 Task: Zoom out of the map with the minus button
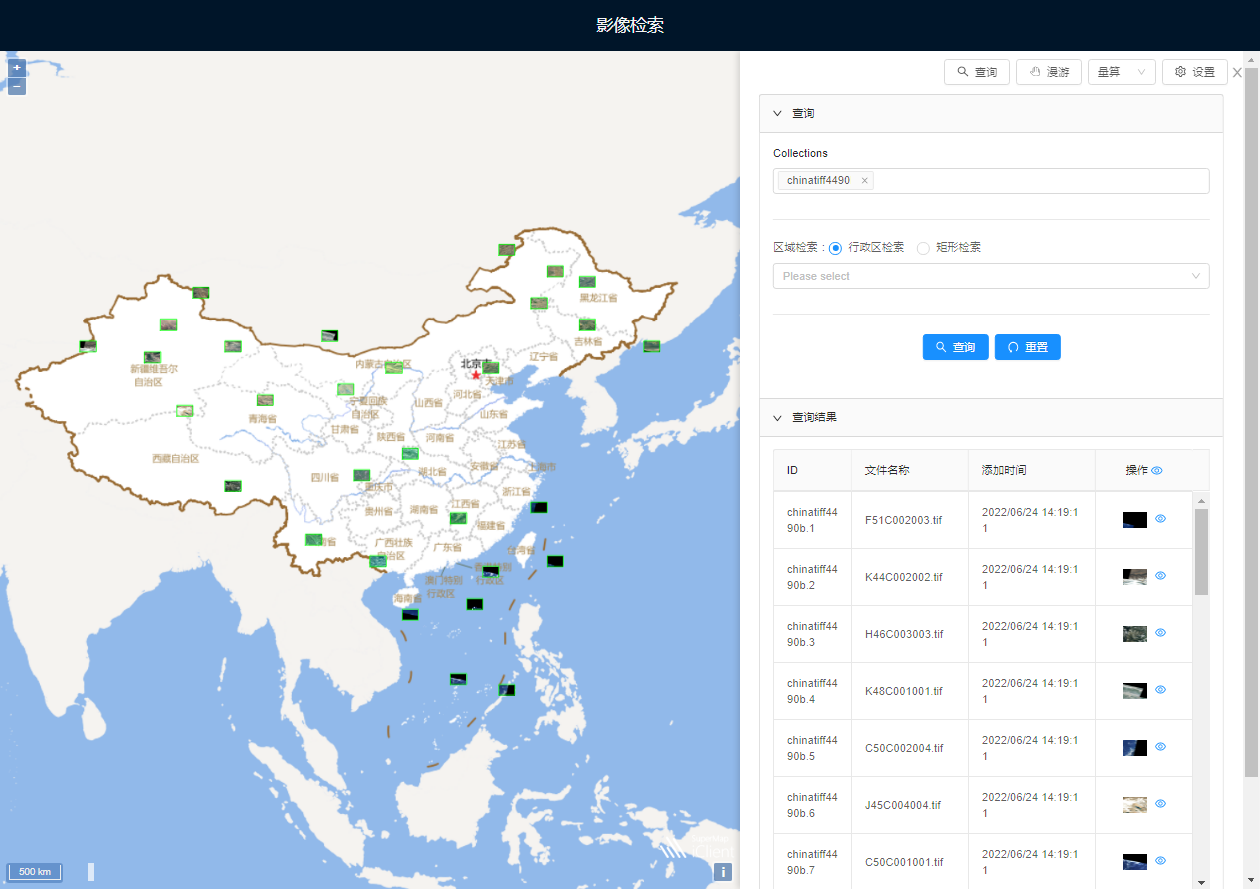[x=17, y=86]
